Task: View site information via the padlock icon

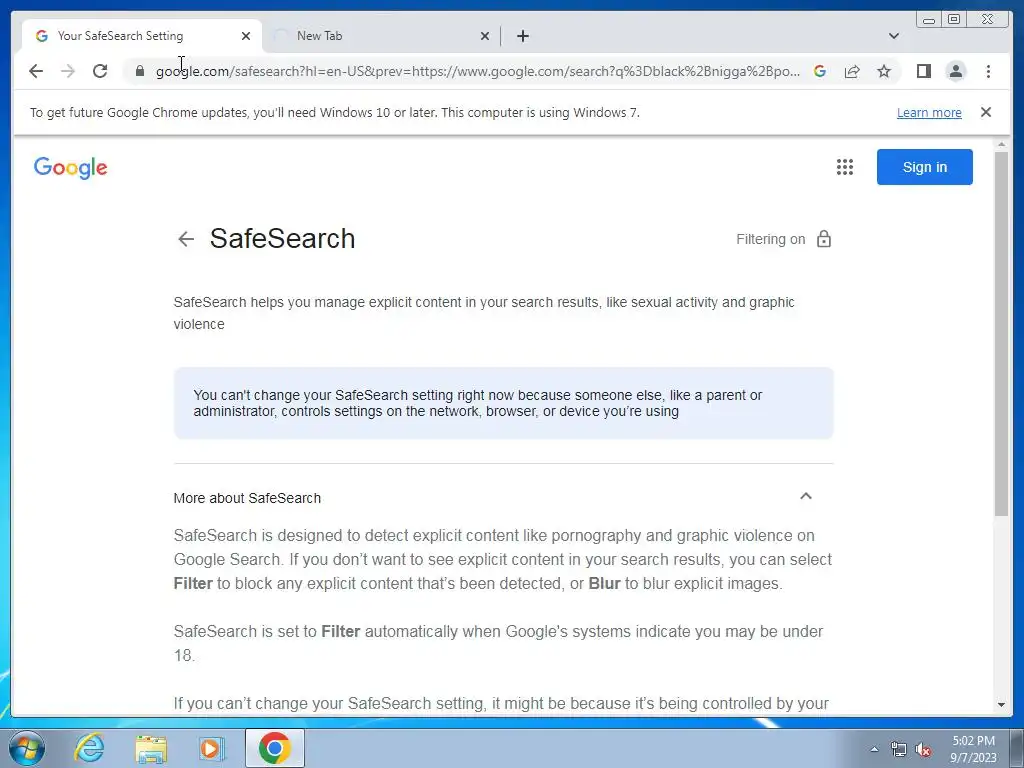Action: coord(140,71)
